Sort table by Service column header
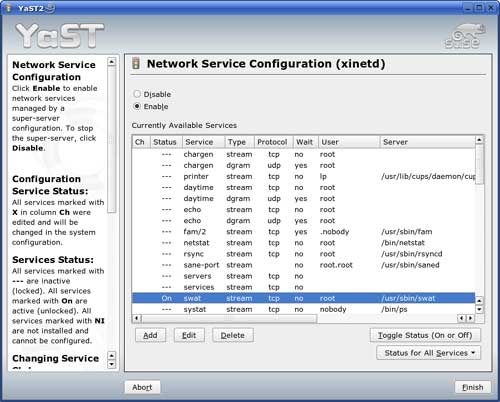Image resolution: width=500 pixels, height=402 pixels. pos(203,142)
